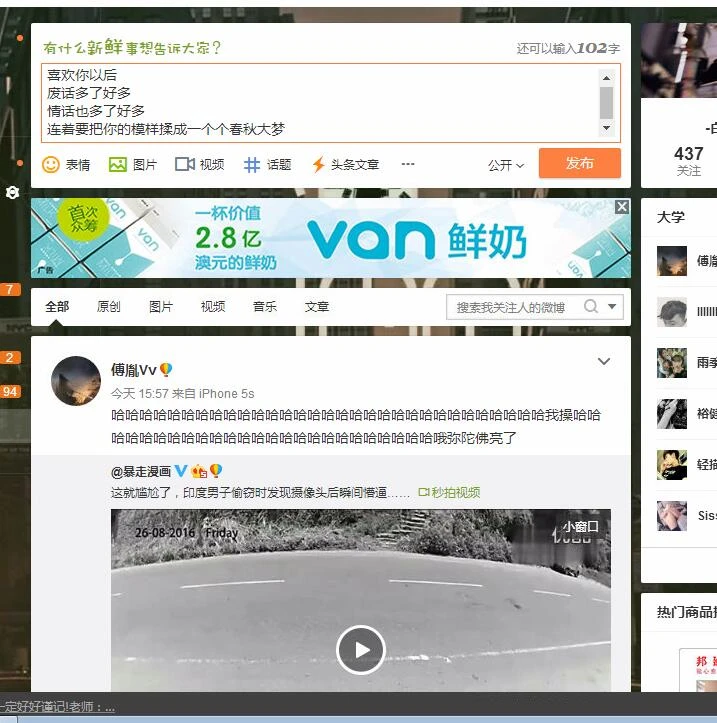Click the gear settings icon on left edge
This screenshot has width=717, height=723.
[13, 192]
